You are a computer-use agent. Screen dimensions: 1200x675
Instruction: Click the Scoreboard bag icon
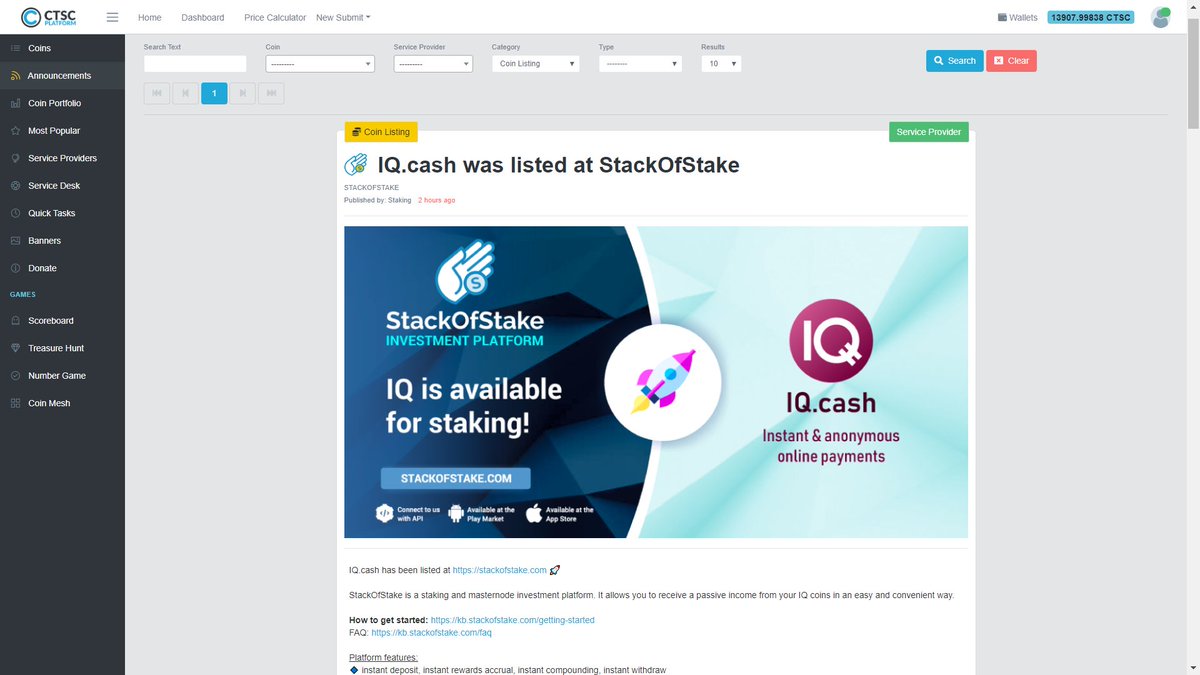[15, 321]
